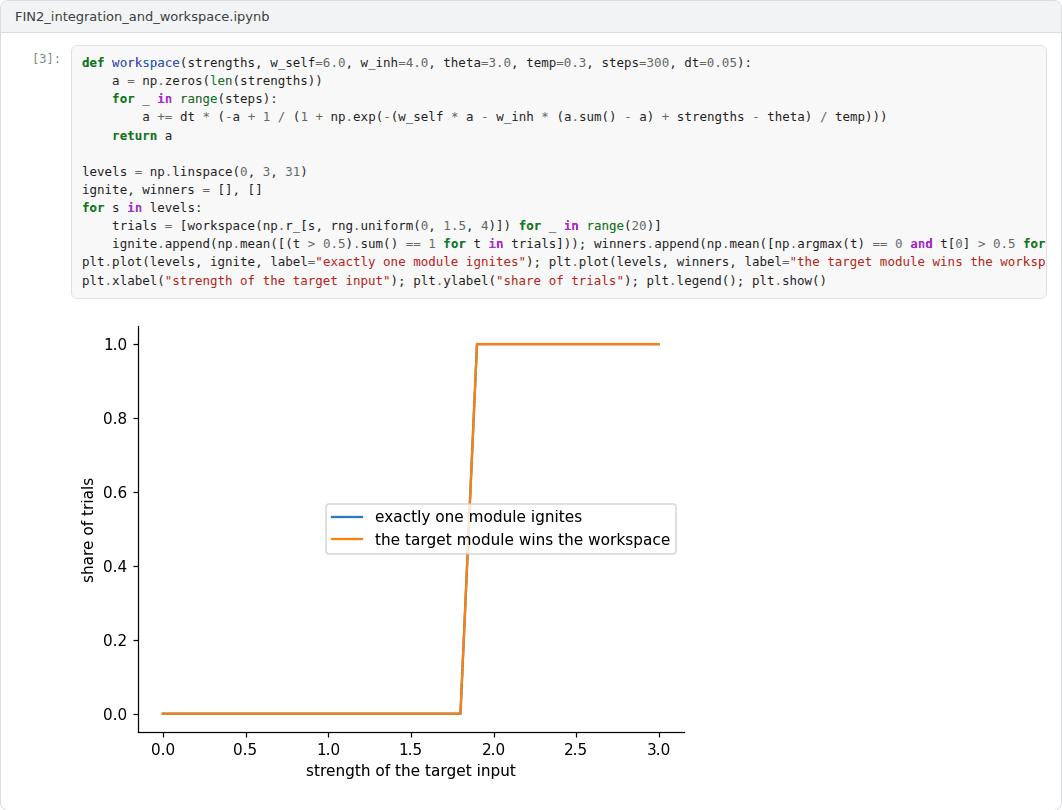1062x810 pixels.
Task: Click the 'exactly one module ignites' legend label
Action: [x=478, y=517]
